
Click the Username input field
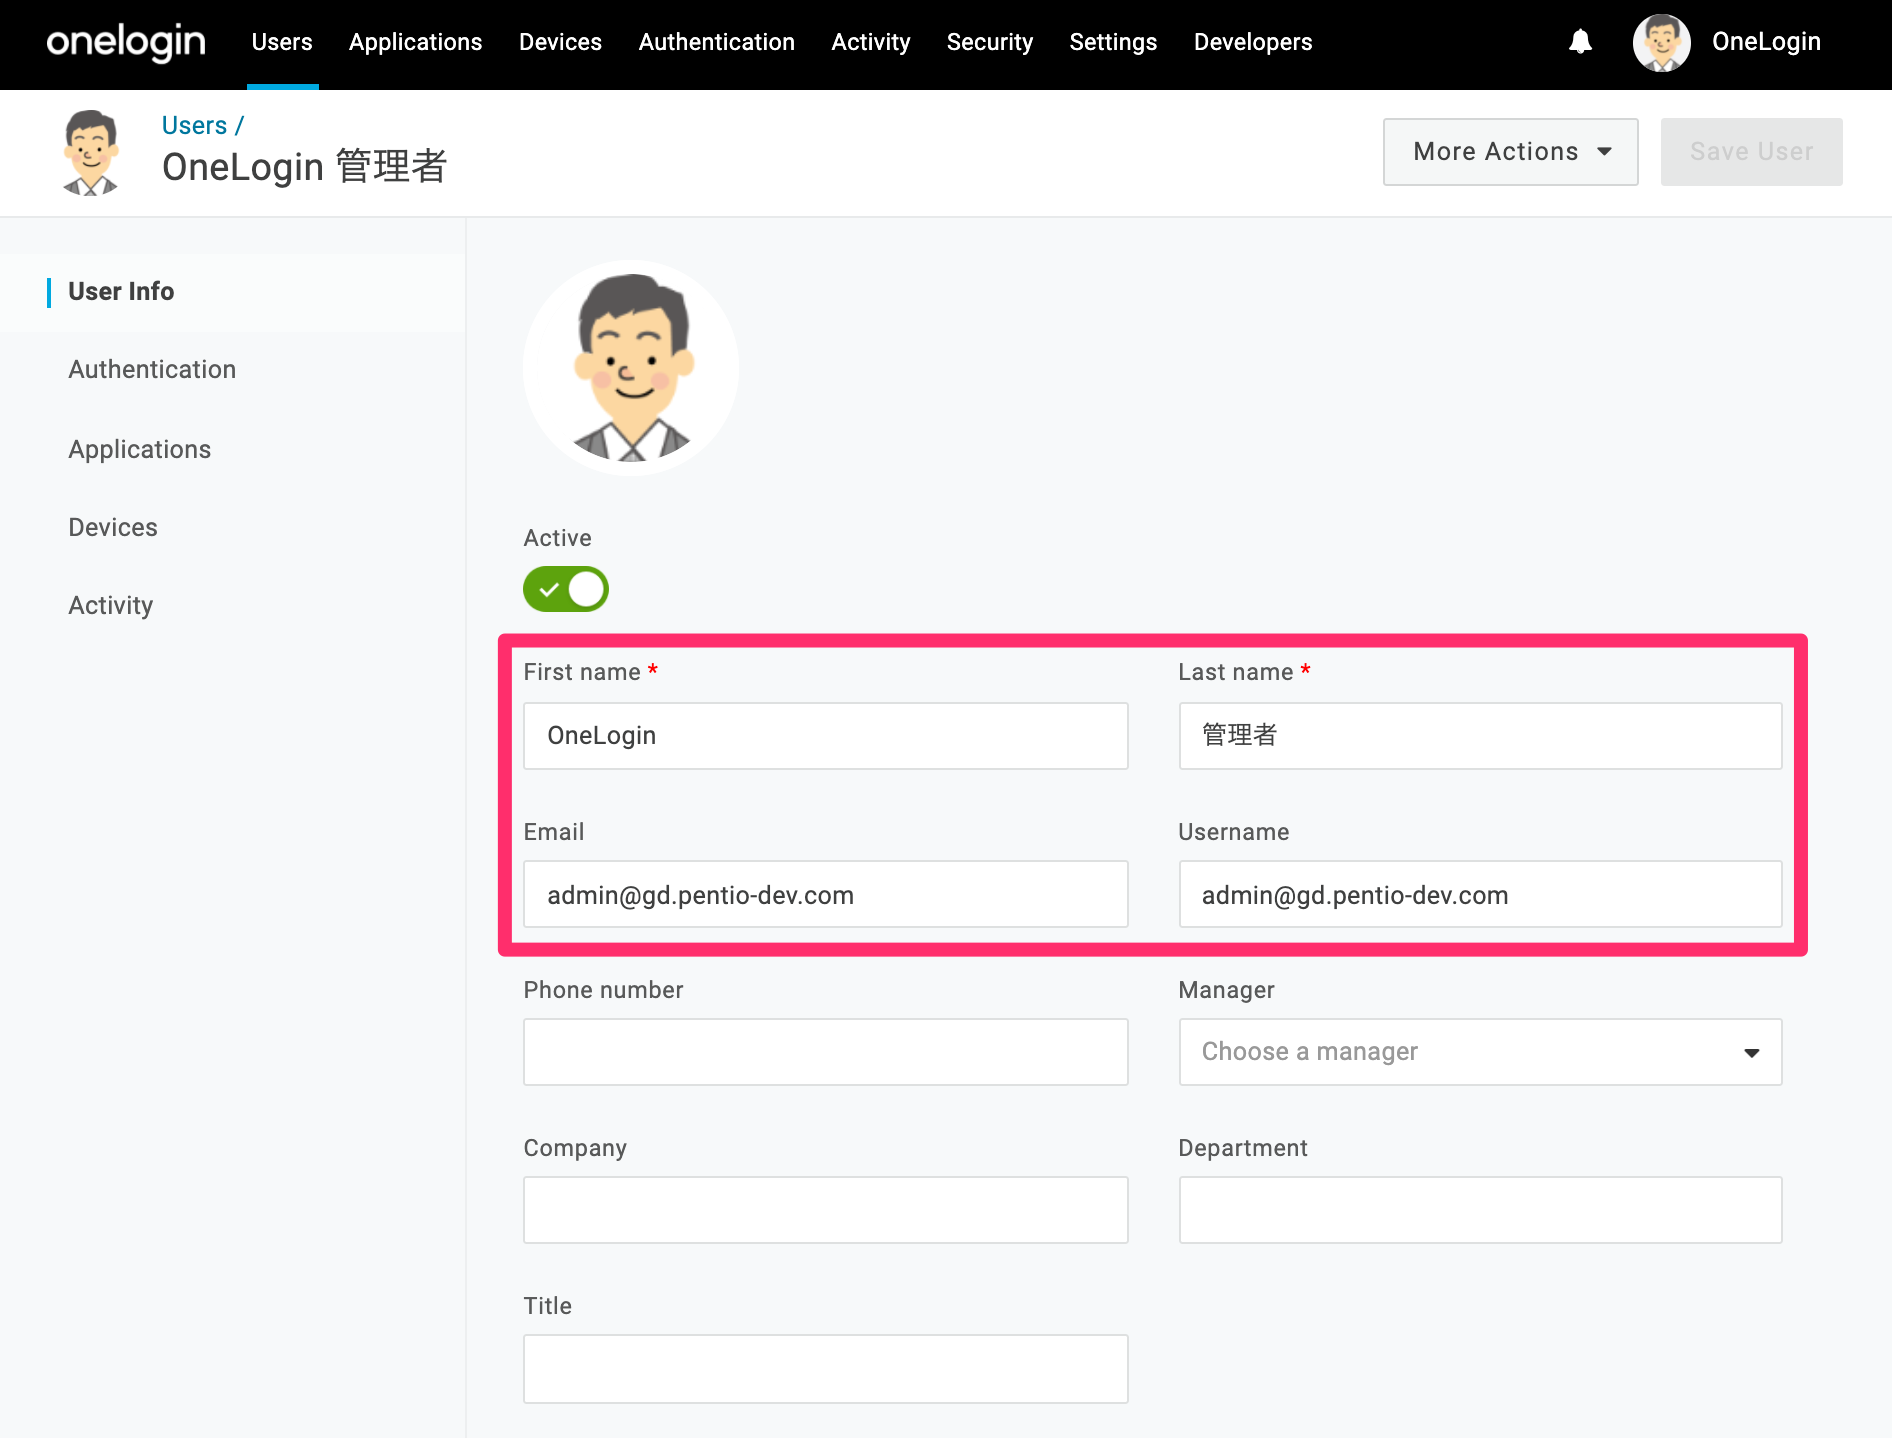pyautogui.click(x=1480, y=894)
